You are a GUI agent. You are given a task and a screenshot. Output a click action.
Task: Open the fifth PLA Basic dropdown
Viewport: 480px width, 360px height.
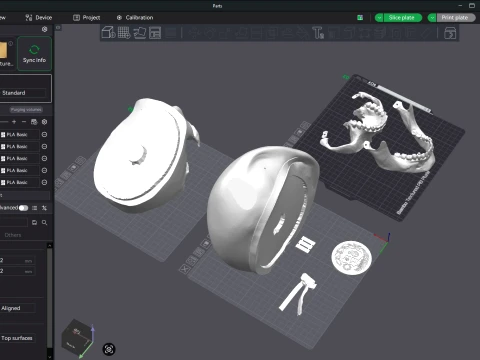[x=20, y=182]
